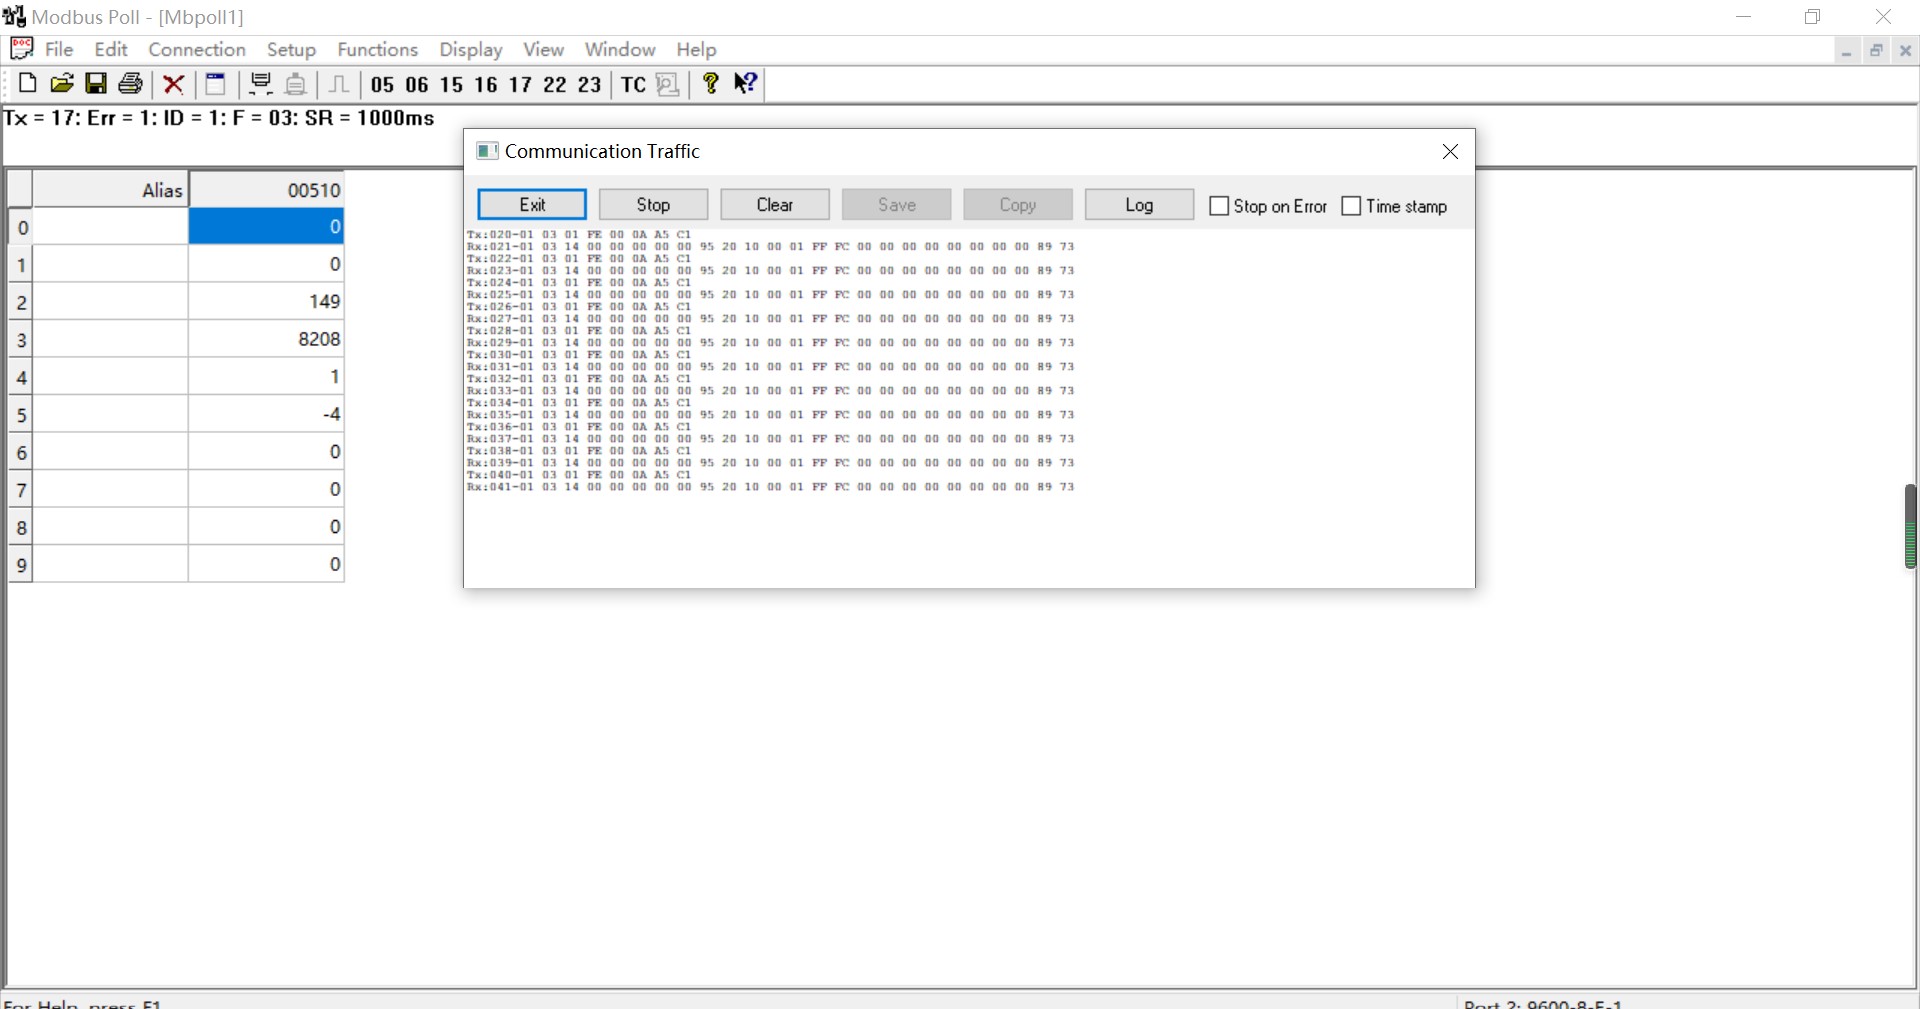This screenshot has width=1920, height=1009.
Task: Open the Display menu
Action: [471, 49]
